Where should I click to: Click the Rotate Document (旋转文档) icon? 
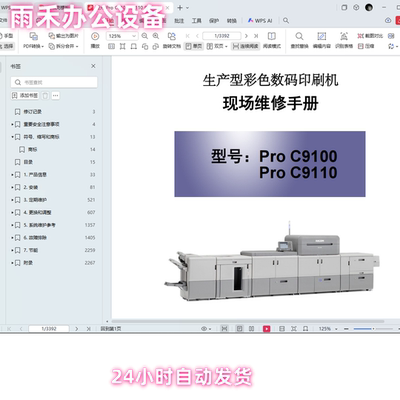[x=171, y=36]
